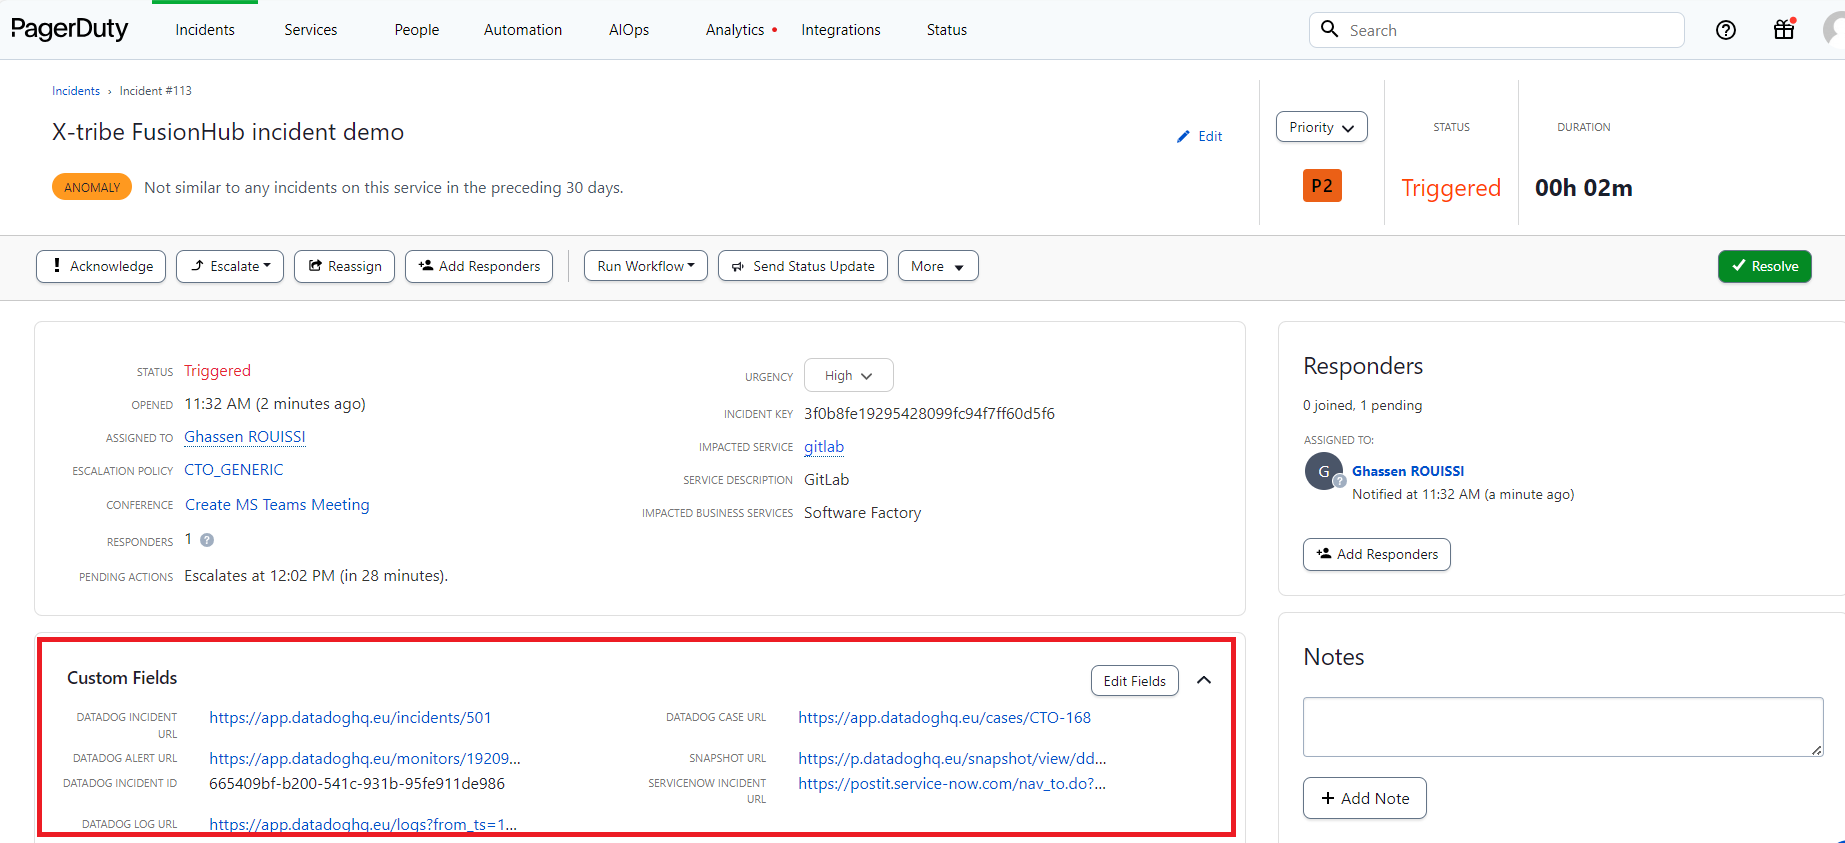Click the Reassign button
The height and width of the screenshot is (843, 1845).
344,266
